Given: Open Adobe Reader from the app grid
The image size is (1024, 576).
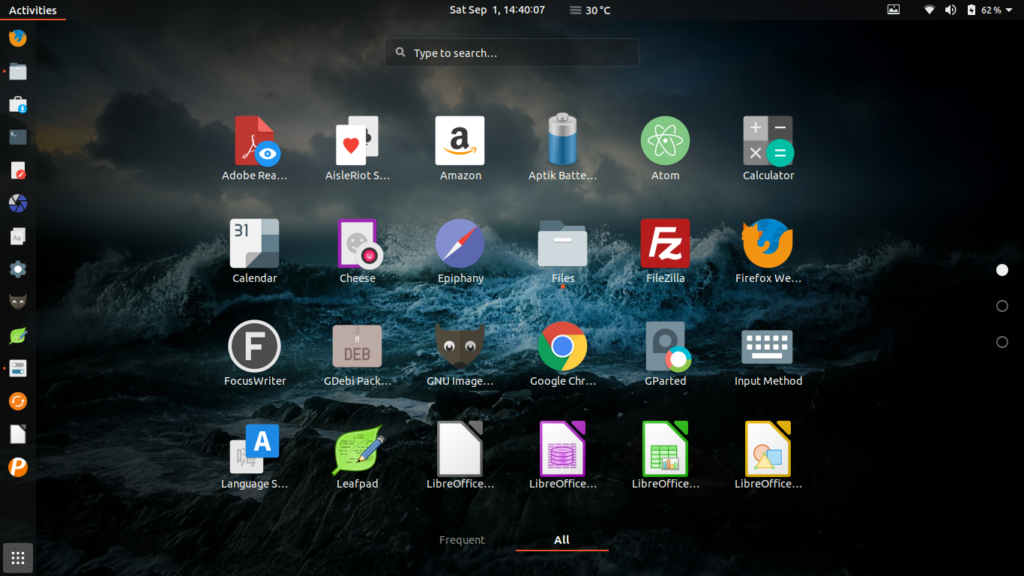Looking at the screenshot, I should pyautogui.click(x=254, y=148).
